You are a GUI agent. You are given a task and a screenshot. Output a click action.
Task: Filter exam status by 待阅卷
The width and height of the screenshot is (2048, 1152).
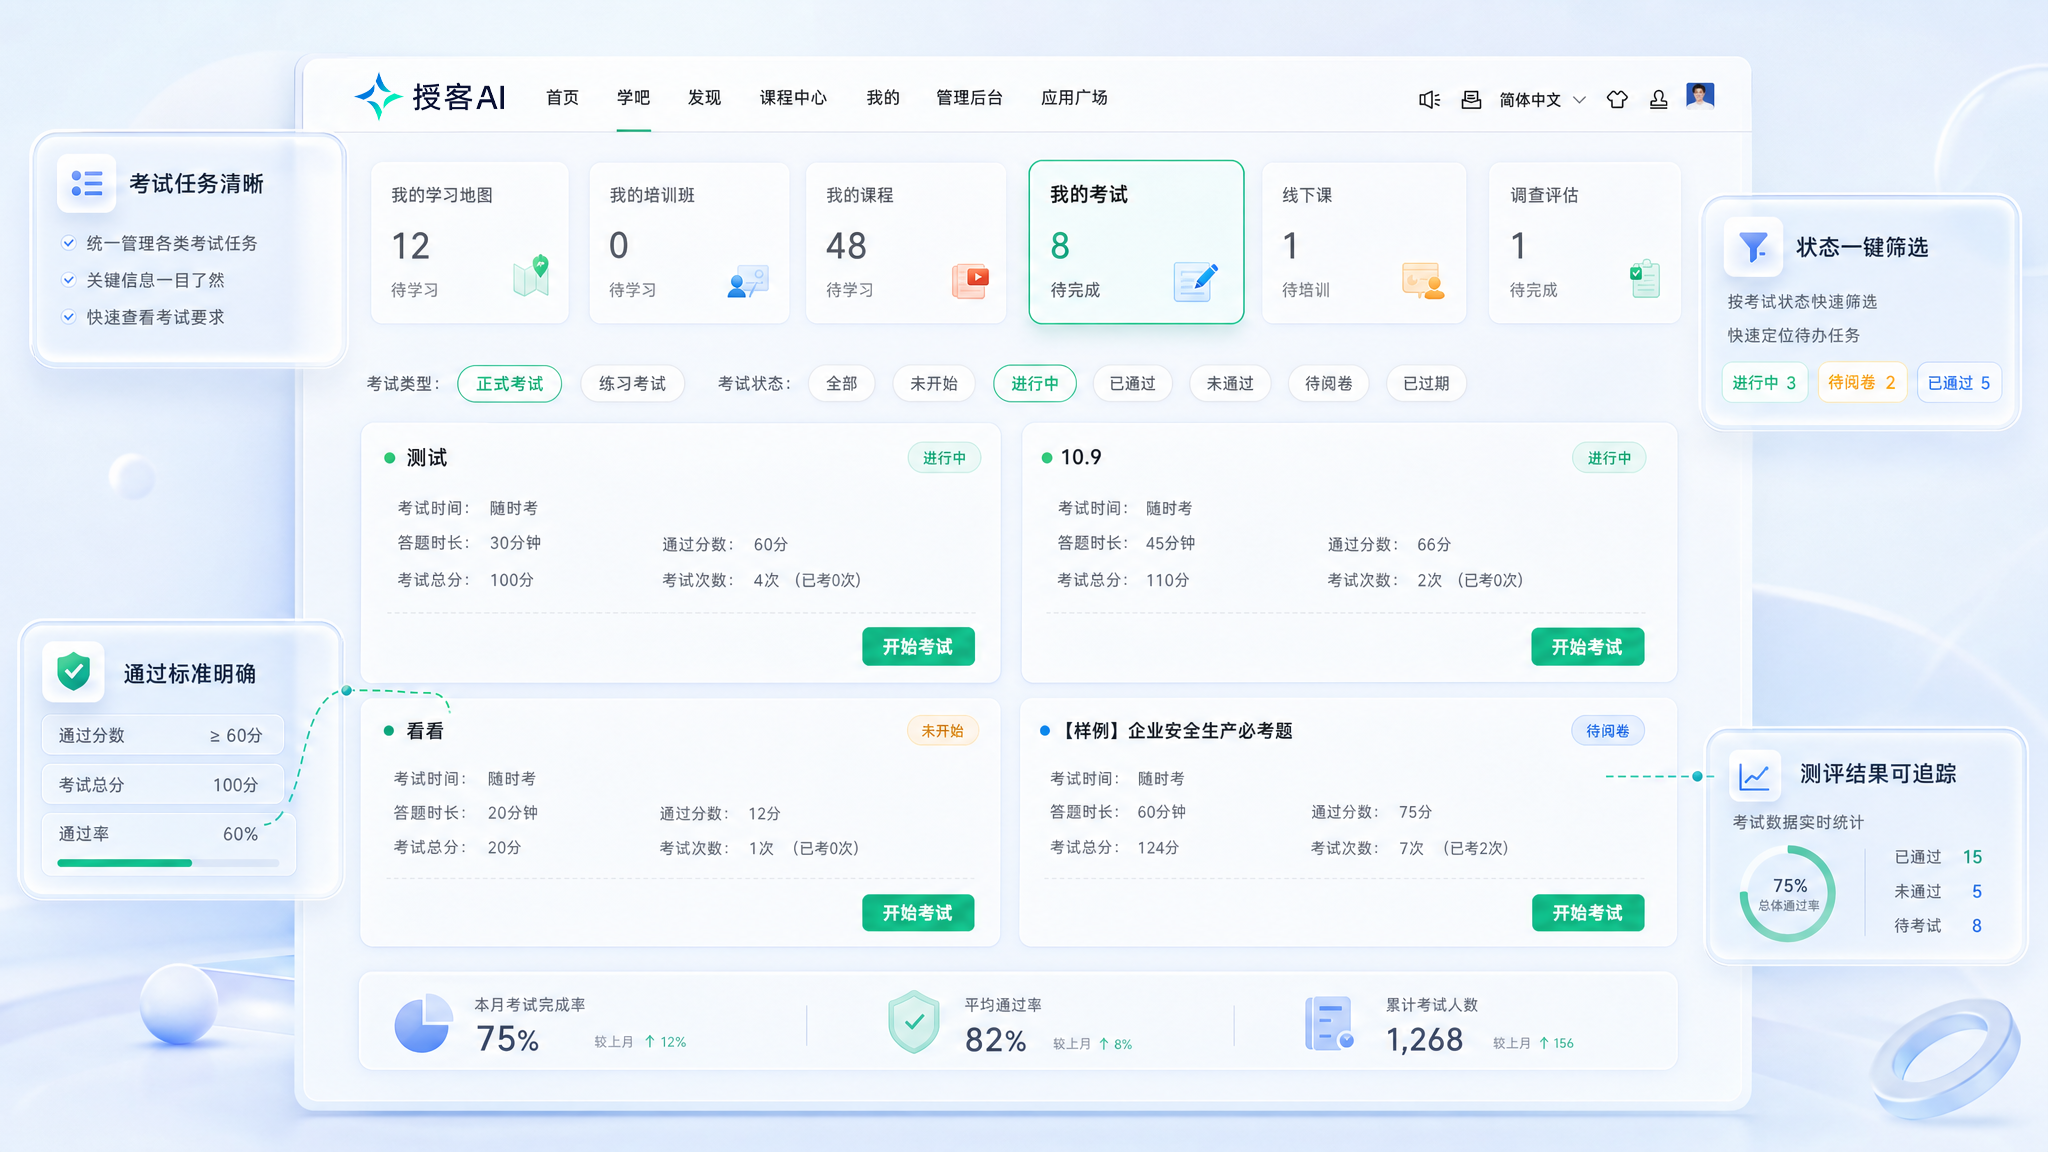coord(1328,384)
